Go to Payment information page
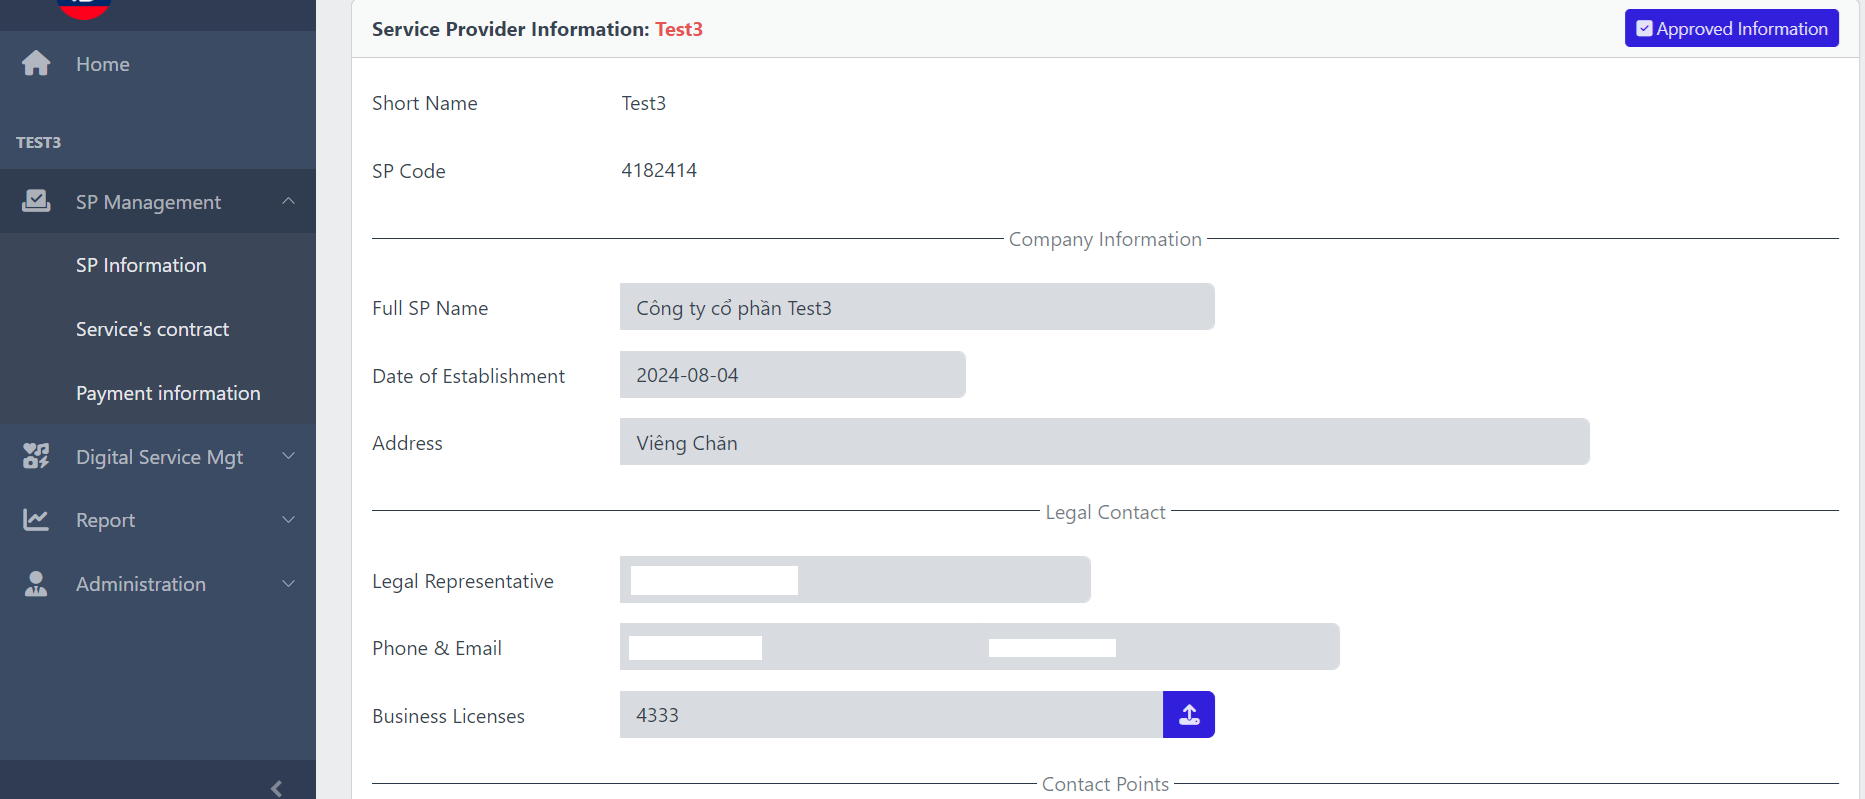This screenshot has width=1865, height=799. pos(168,393)
